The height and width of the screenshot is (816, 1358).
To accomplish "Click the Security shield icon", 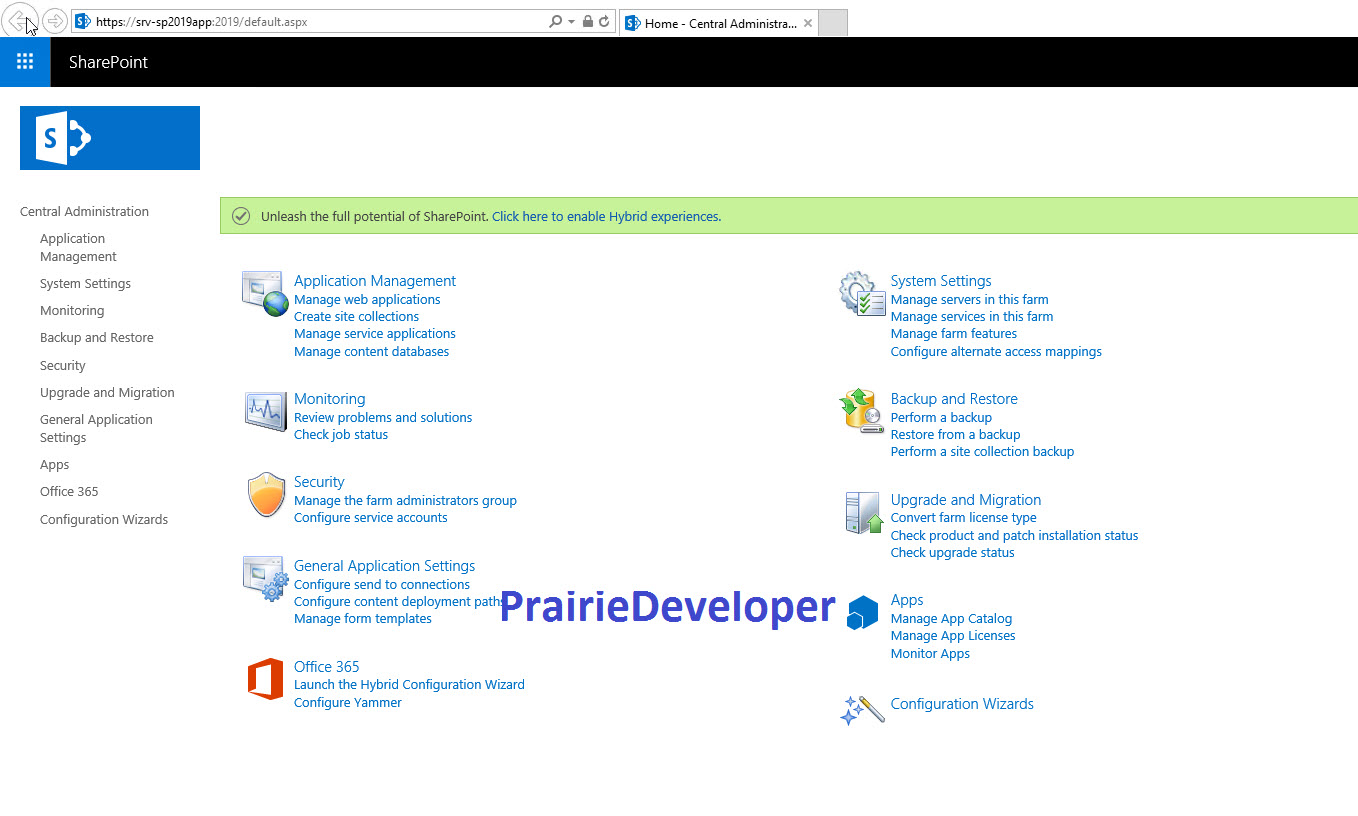I will 266,495.
